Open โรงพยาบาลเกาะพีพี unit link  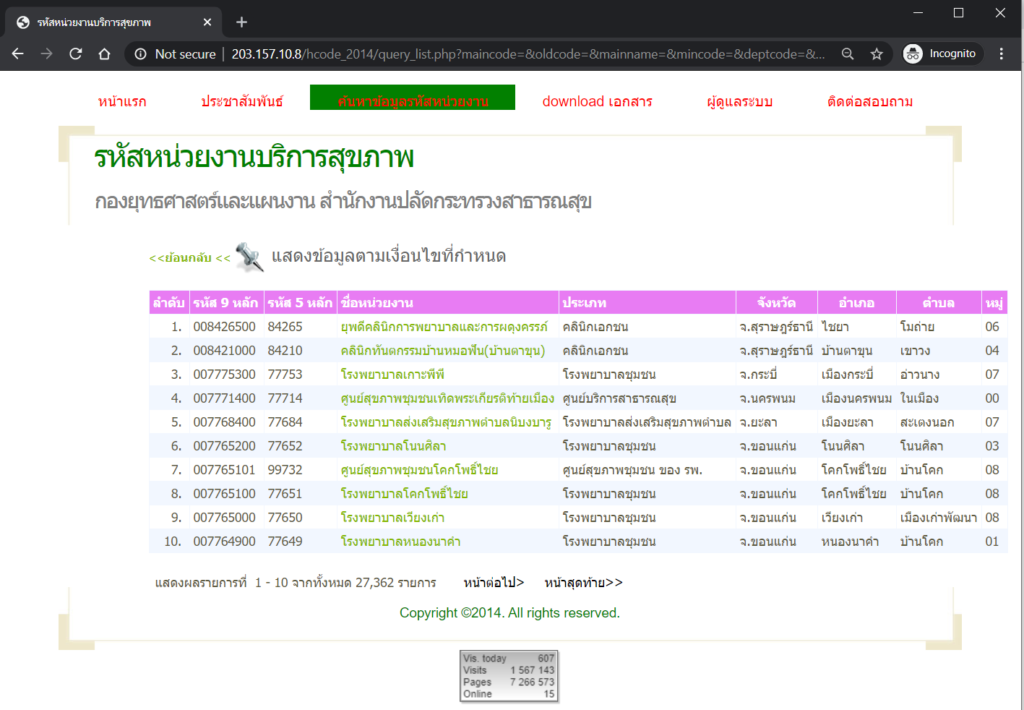point(392,374)
